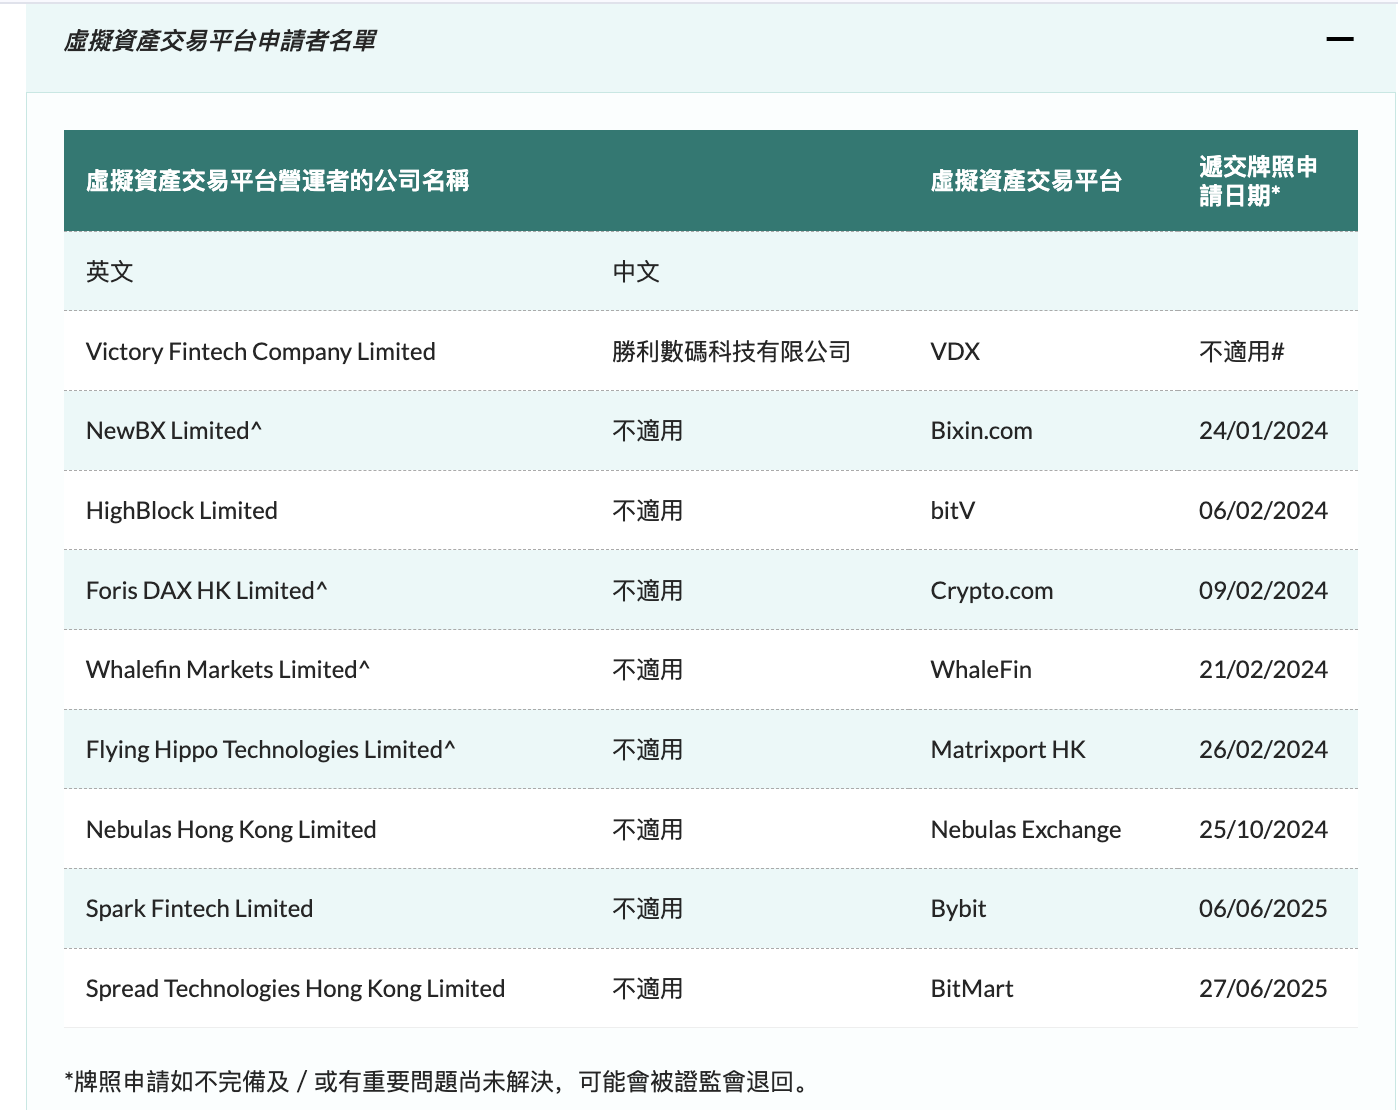Click the bitV platform cell
Image resolution: width=1398 pixels, height=1110 pixels.
click(x=952, y=511)
